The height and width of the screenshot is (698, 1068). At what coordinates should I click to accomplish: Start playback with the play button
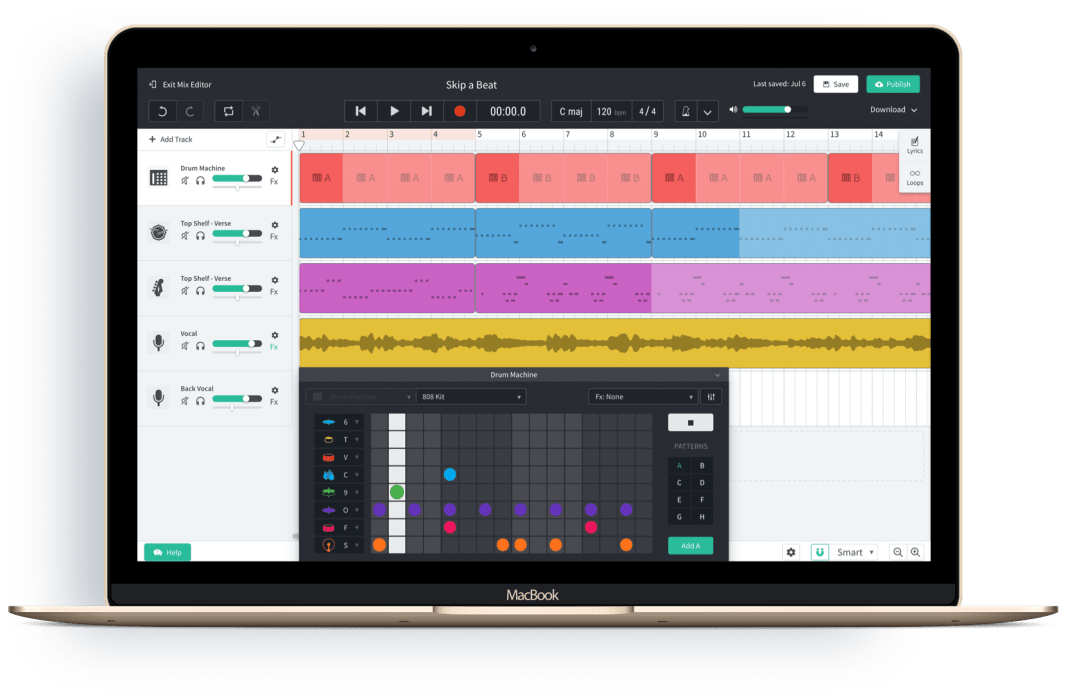(394, 111)
